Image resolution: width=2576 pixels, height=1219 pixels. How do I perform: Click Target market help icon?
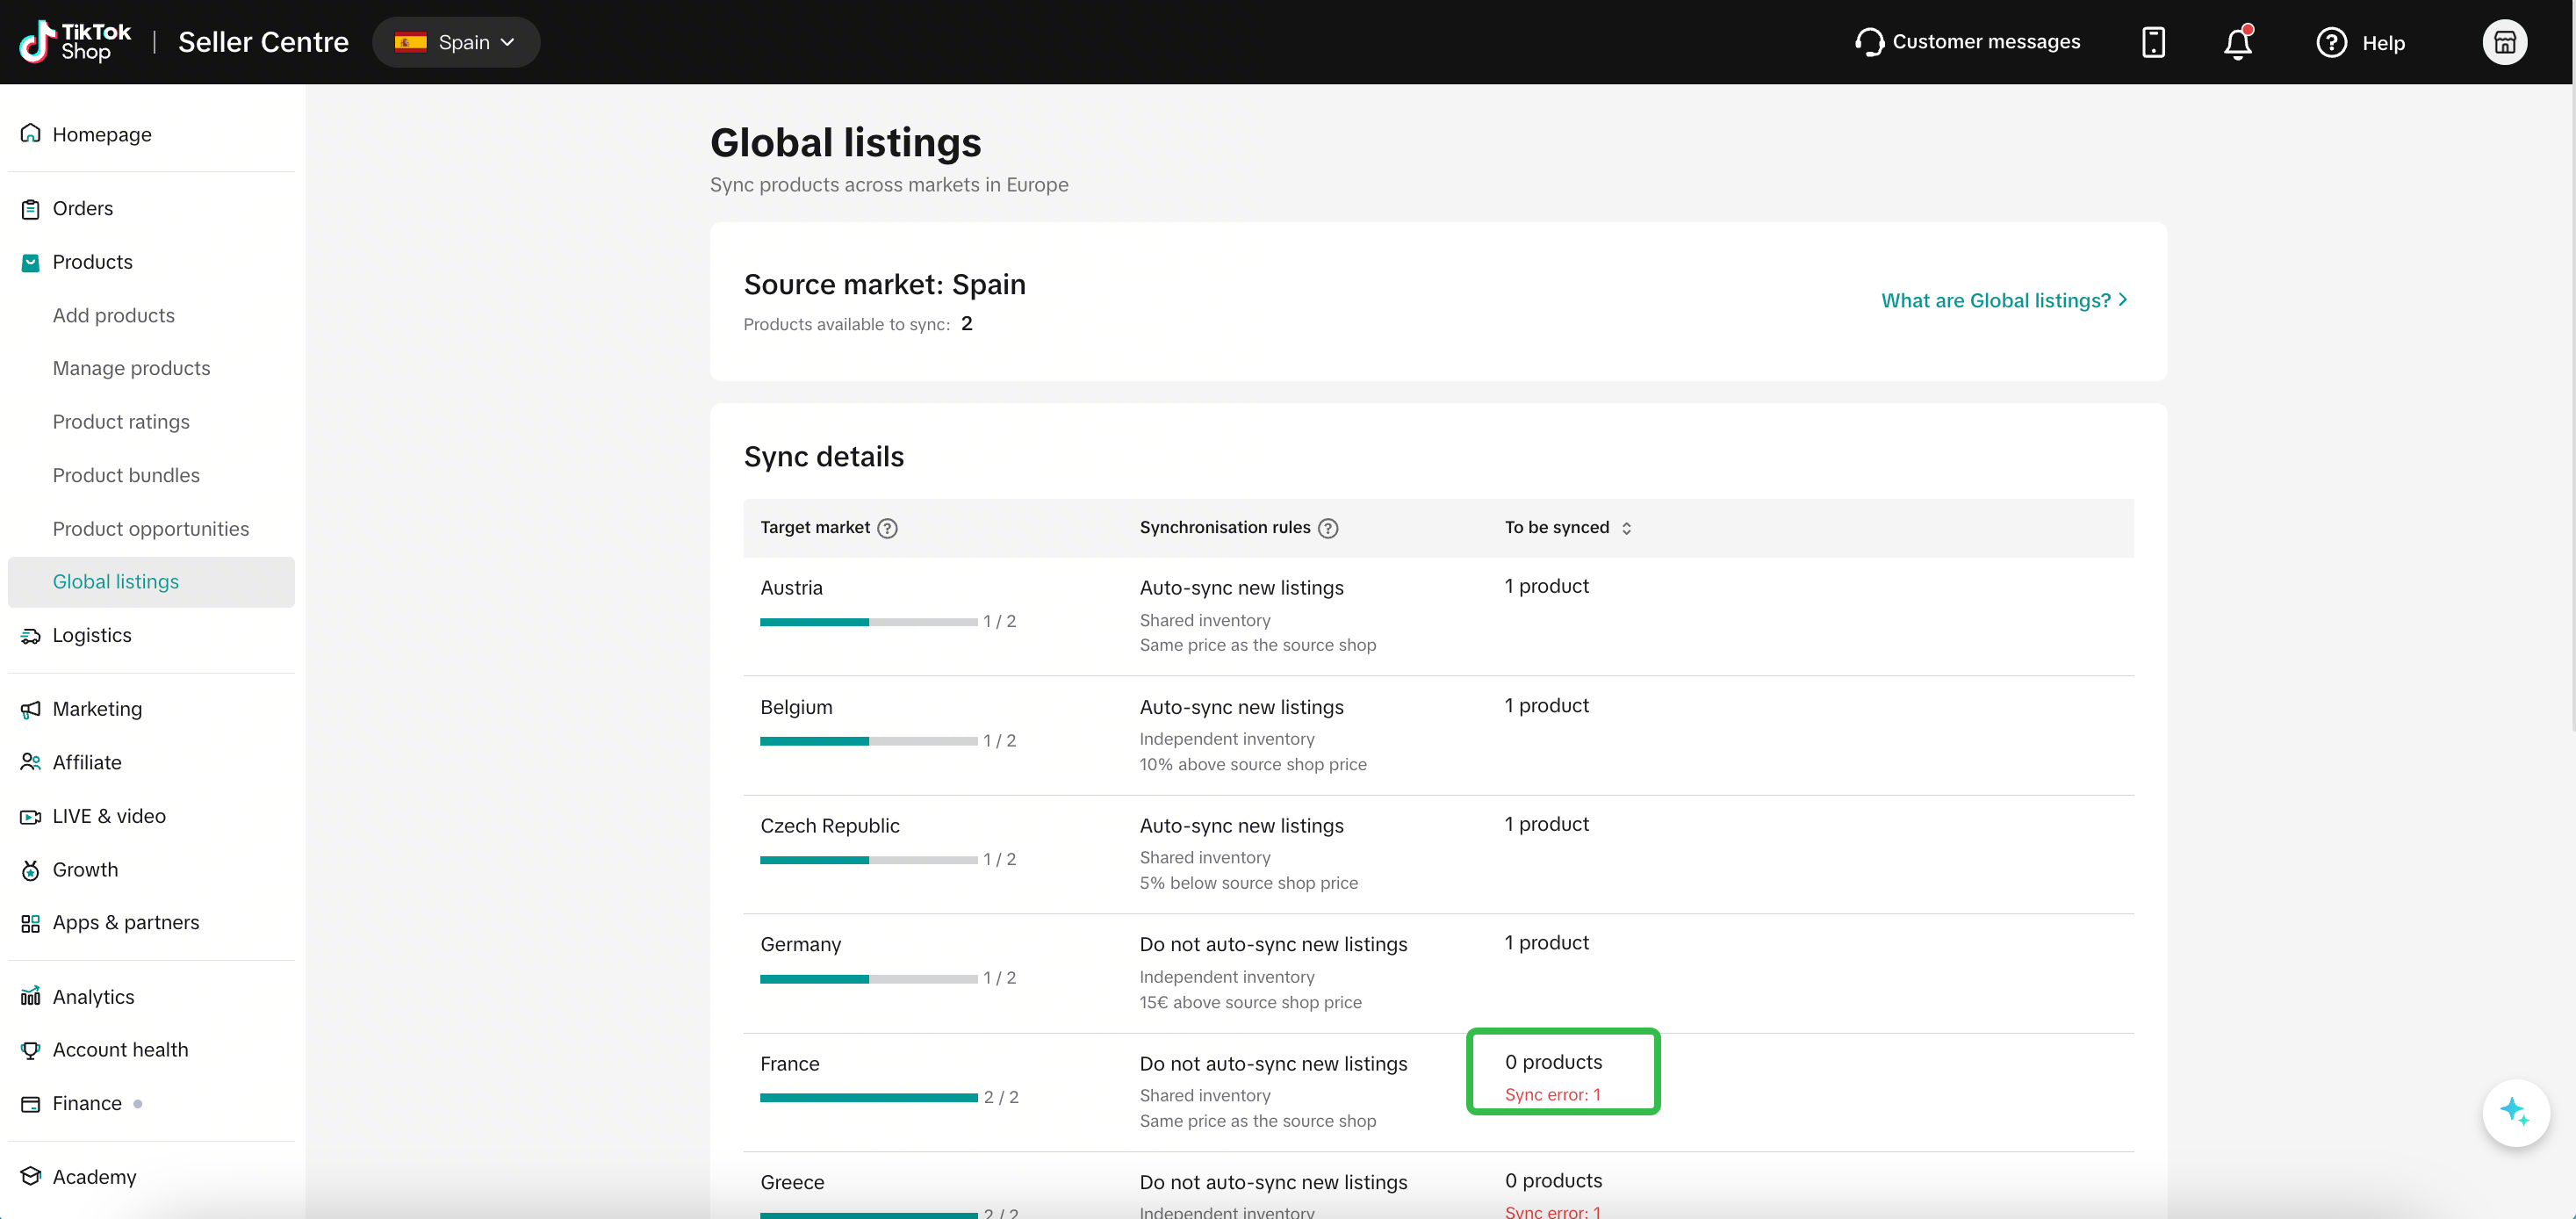pos(887,528)
